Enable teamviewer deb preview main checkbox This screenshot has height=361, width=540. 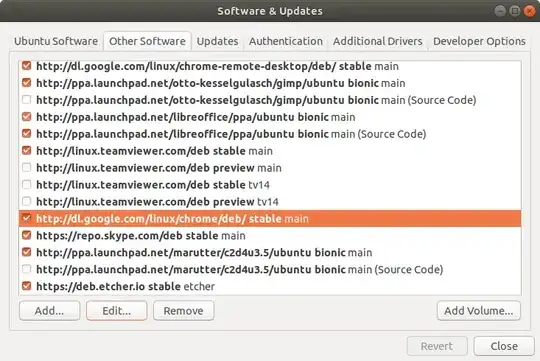tap(27, 167)
